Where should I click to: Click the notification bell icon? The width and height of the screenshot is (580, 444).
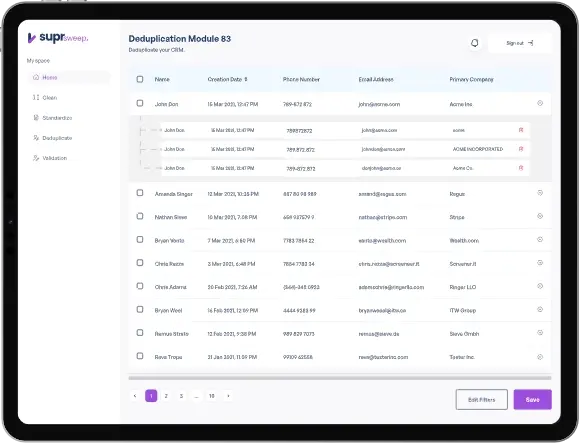click(475, 43)
